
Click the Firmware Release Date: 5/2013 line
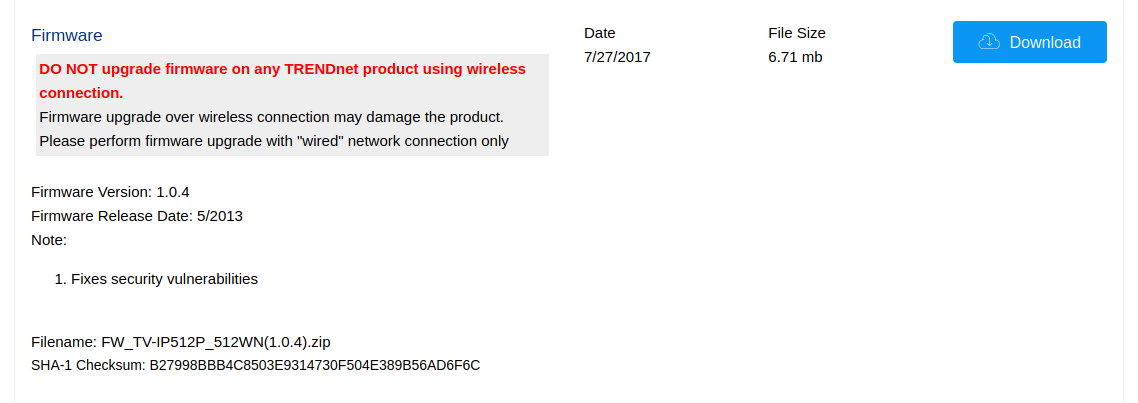137,215
